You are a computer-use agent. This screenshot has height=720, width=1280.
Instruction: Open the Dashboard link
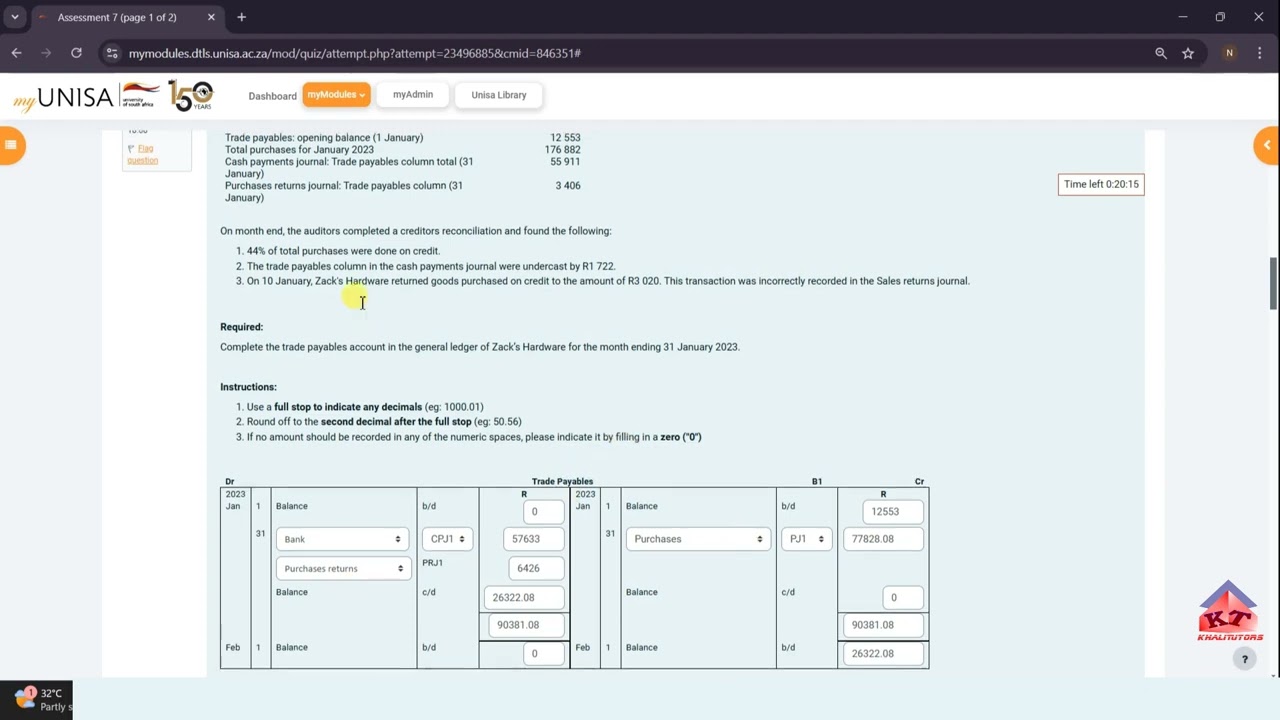coord(272,96)
